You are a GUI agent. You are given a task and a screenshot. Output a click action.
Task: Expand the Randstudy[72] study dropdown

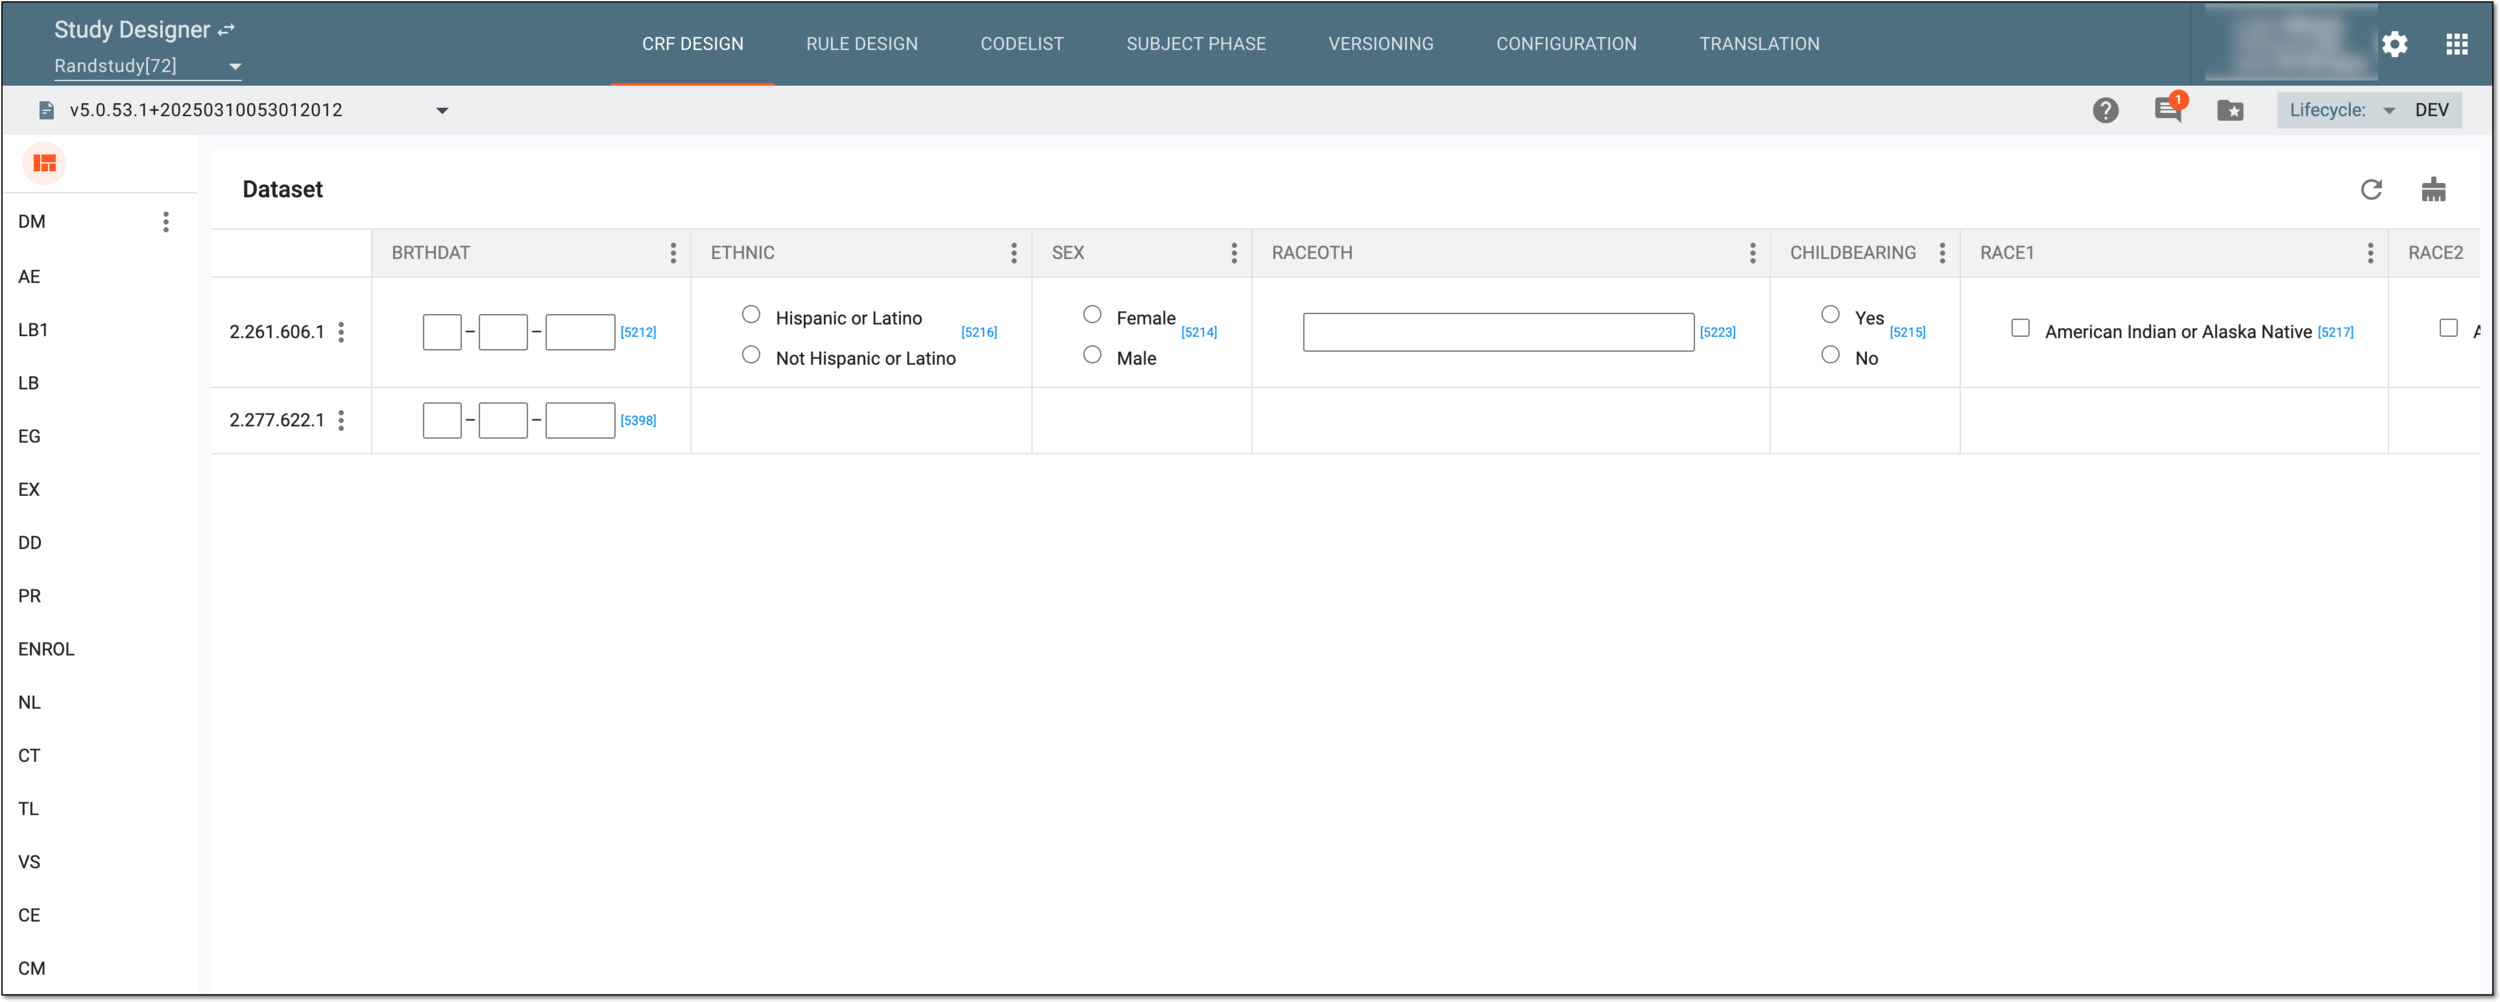point(147,66)
